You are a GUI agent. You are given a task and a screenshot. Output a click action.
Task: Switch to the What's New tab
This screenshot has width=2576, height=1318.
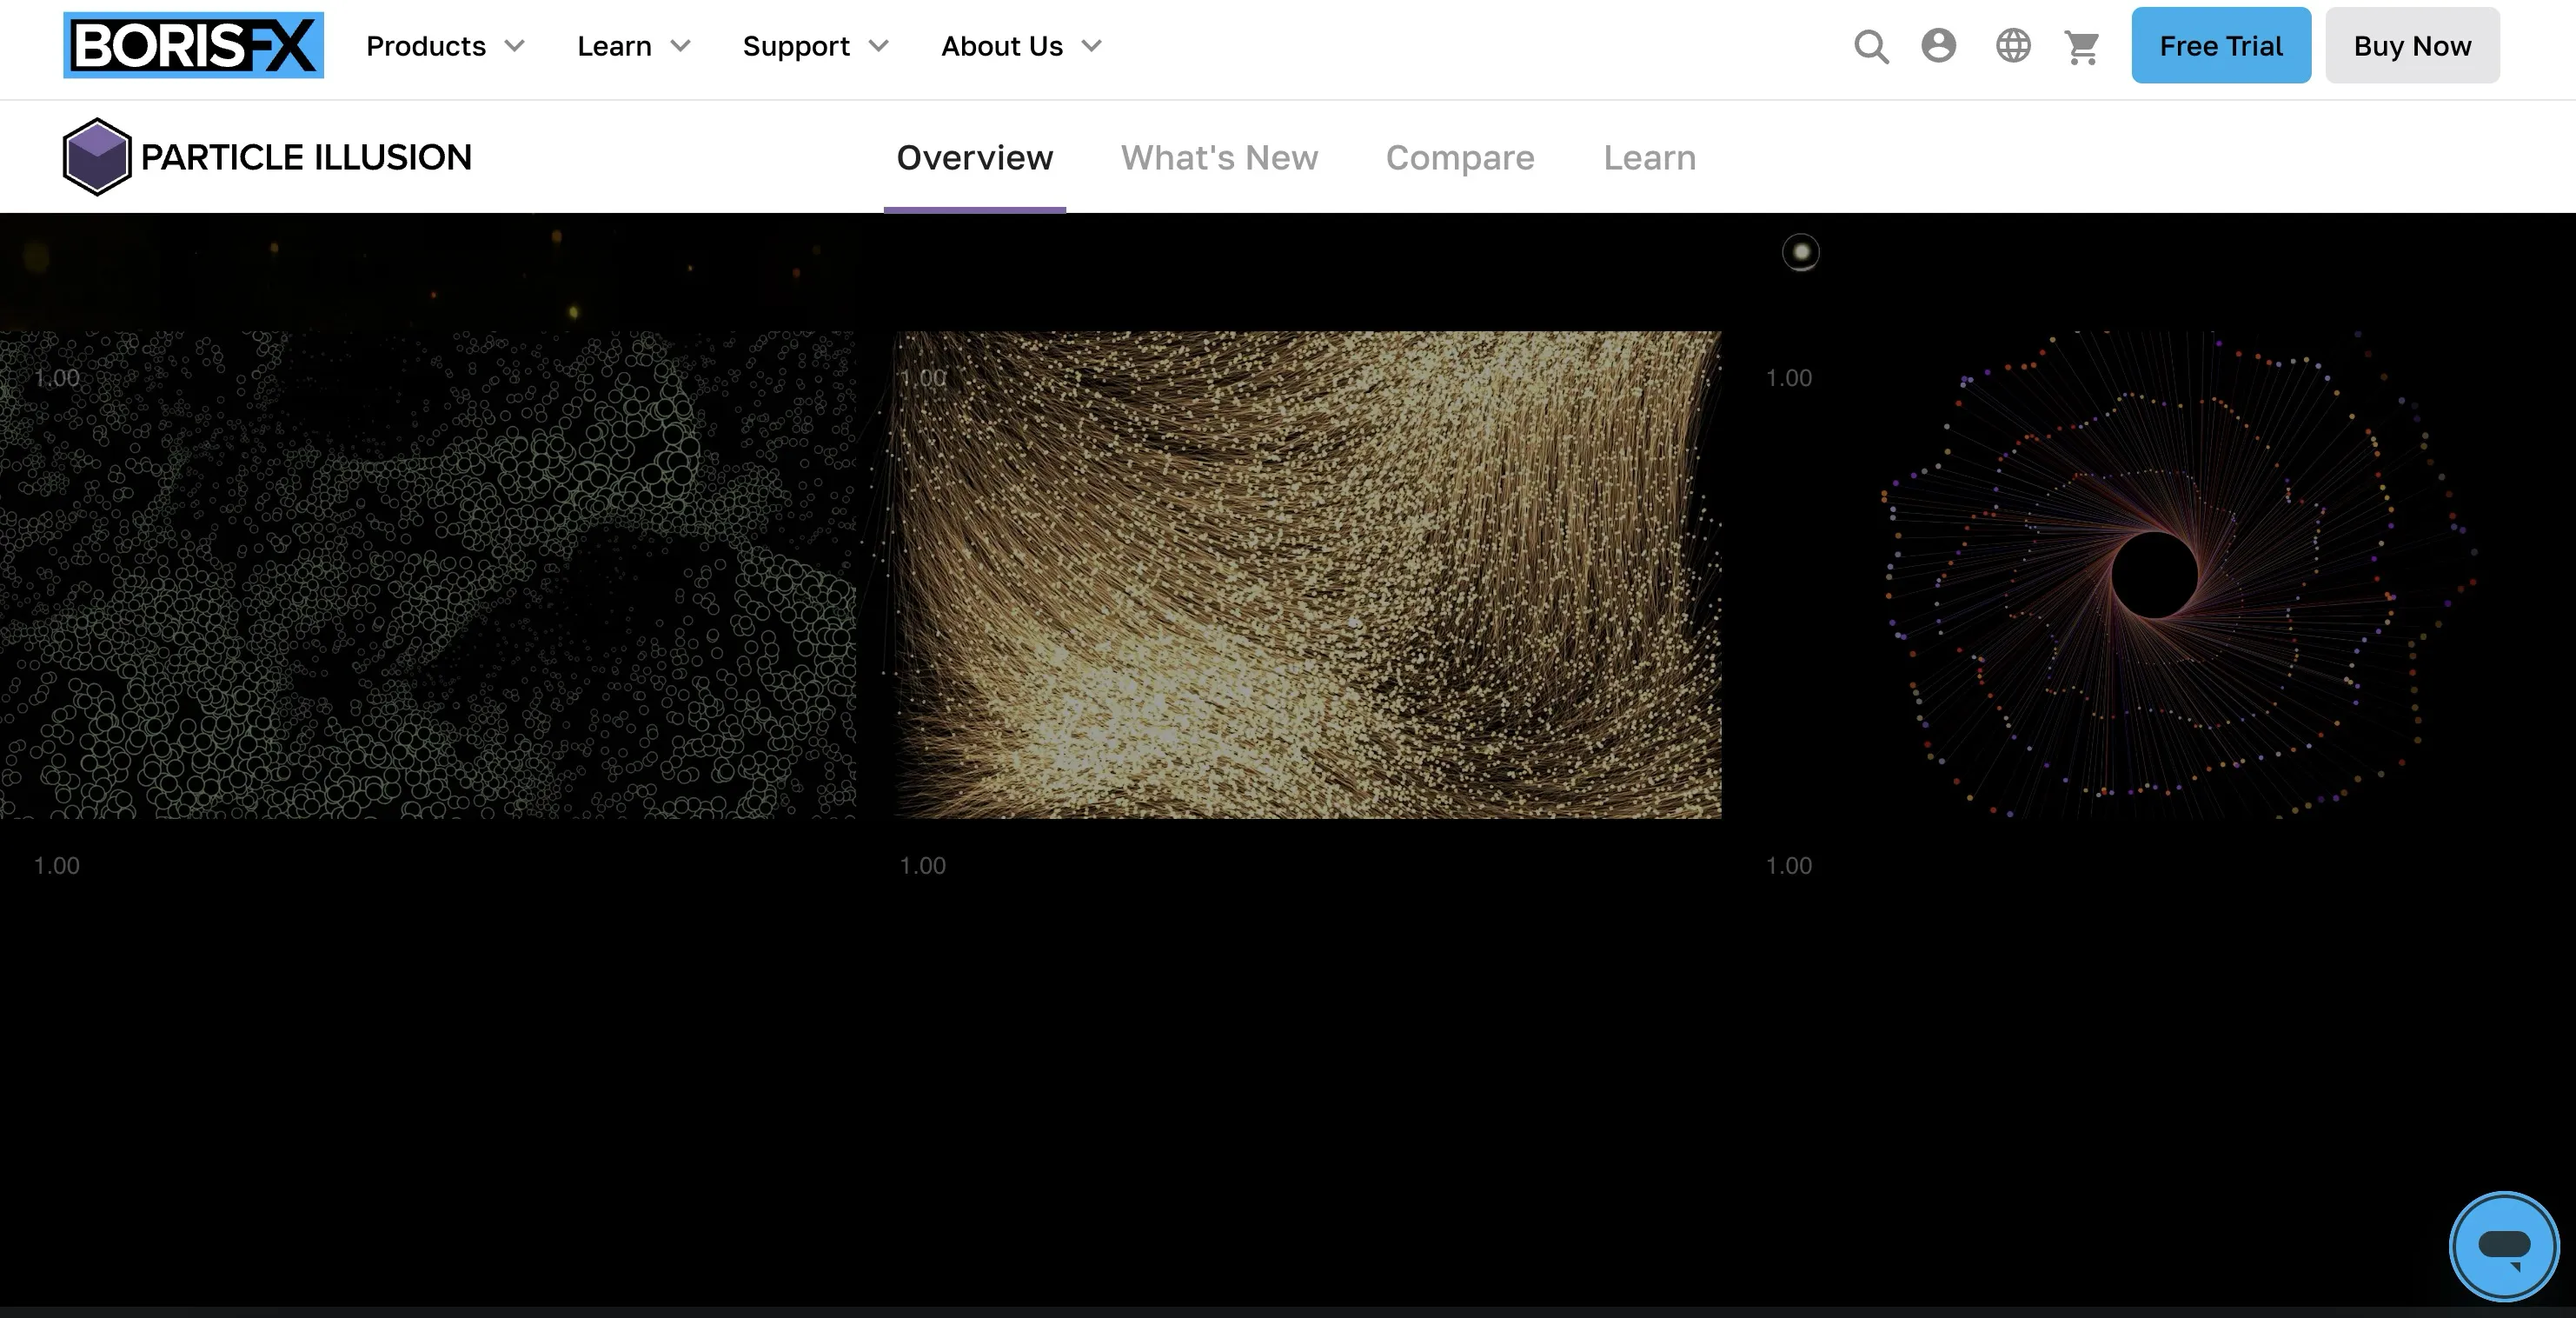click(1219, 158)
